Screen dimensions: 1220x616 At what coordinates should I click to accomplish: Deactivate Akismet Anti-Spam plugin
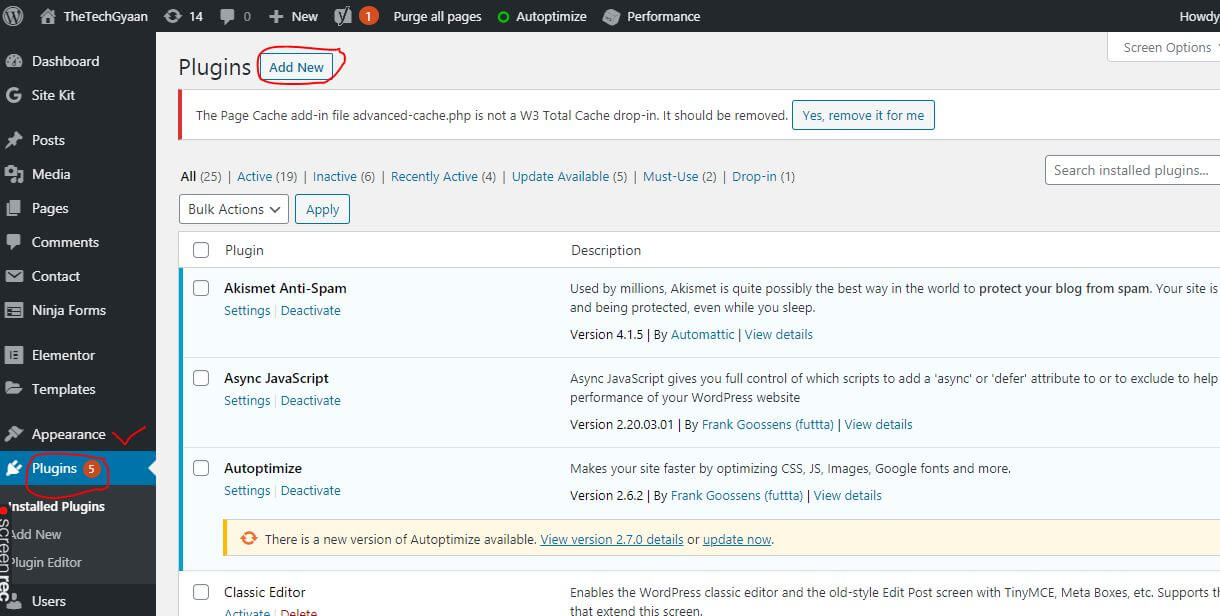[x=310, y=310]
